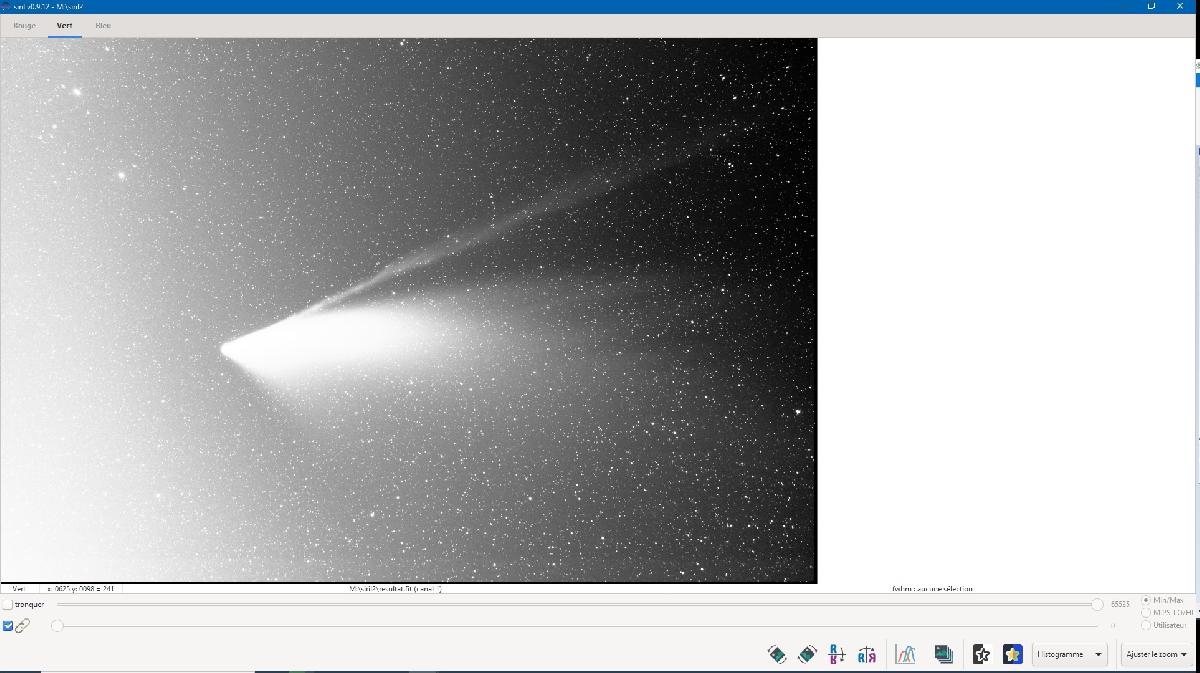Image resolution: width=1200 pixels, height=673 pixels.
Task: Open the Bleu channel tab
Action: [x=103, y=25]
